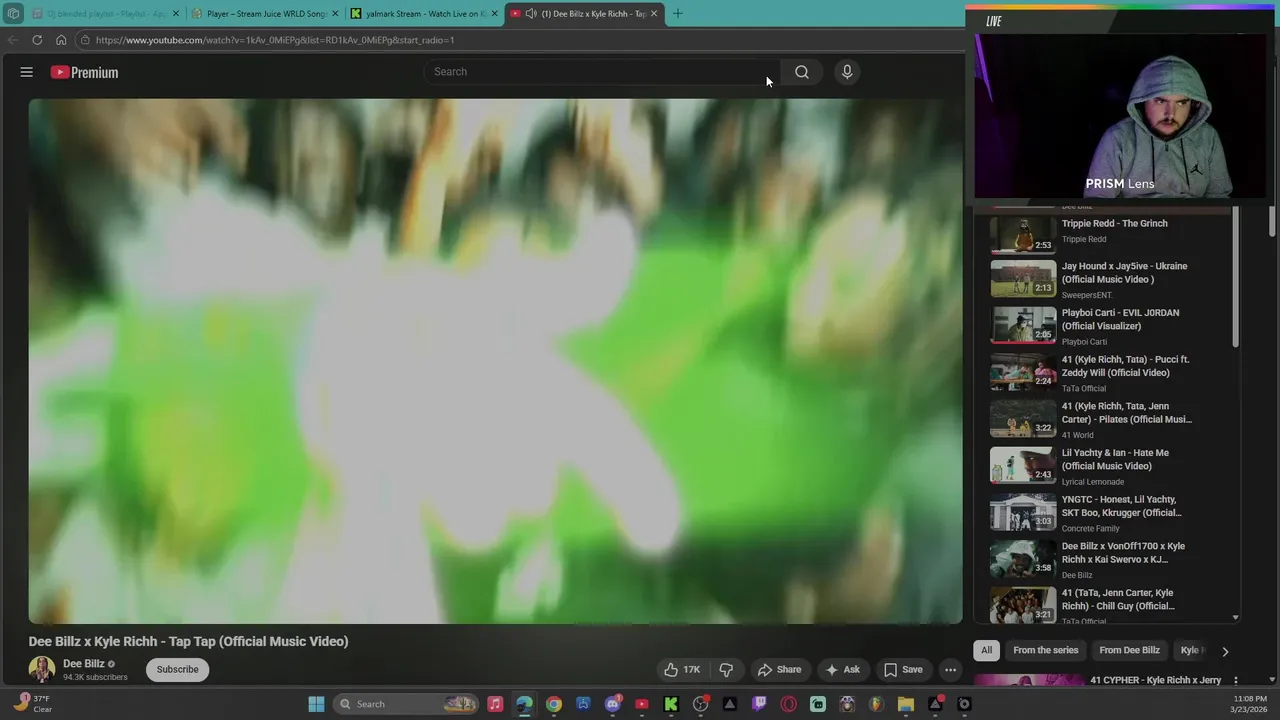Image resolution: width=1280 pixels, height=720 pixels.
Task: Click the YouTube search magnifier button
Action: click(801, 72)
